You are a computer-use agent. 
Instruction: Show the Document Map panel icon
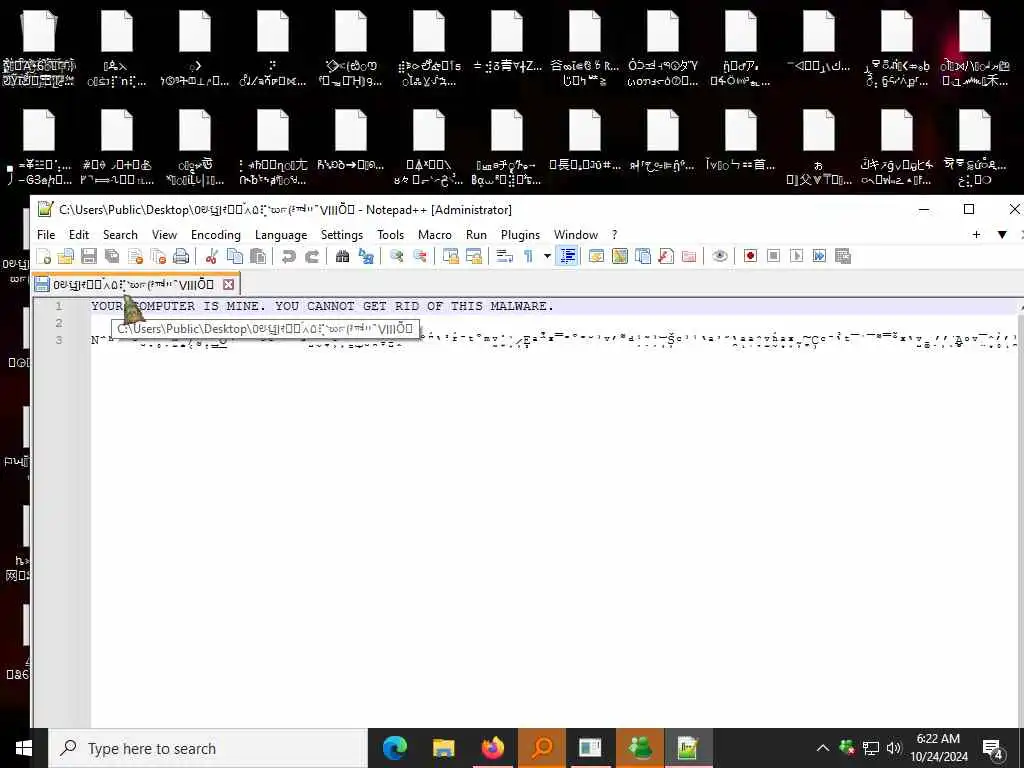pyautogui.click(x=619, y=256)
